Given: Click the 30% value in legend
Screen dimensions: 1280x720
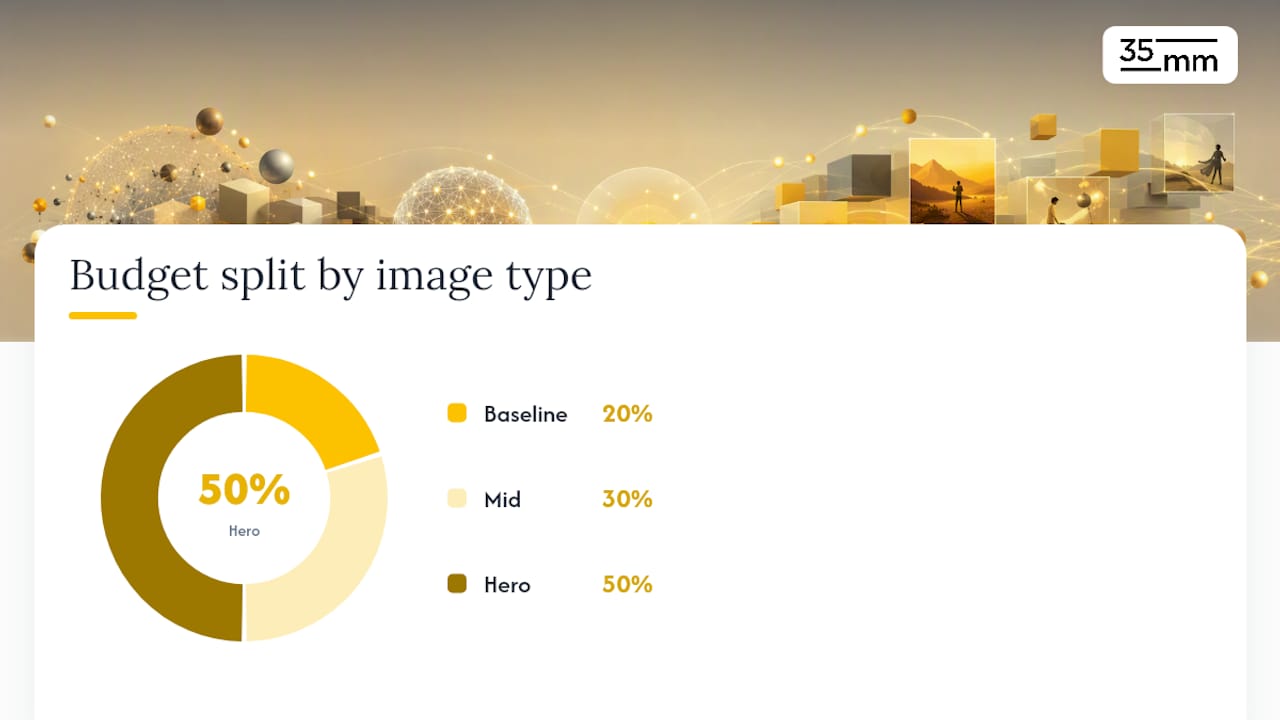Looking at the screenshot, I should [x=627, y=499].
